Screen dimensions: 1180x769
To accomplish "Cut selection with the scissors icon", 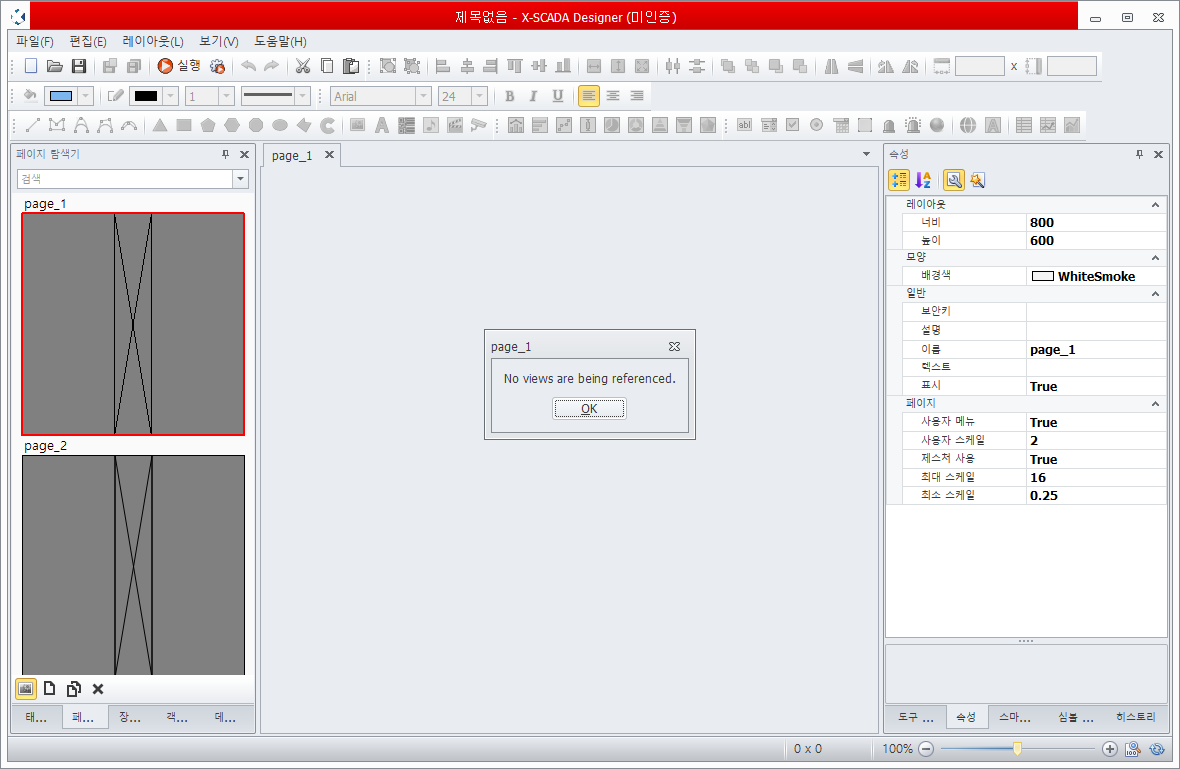I will pyautogui.click(x=303, y=66).
